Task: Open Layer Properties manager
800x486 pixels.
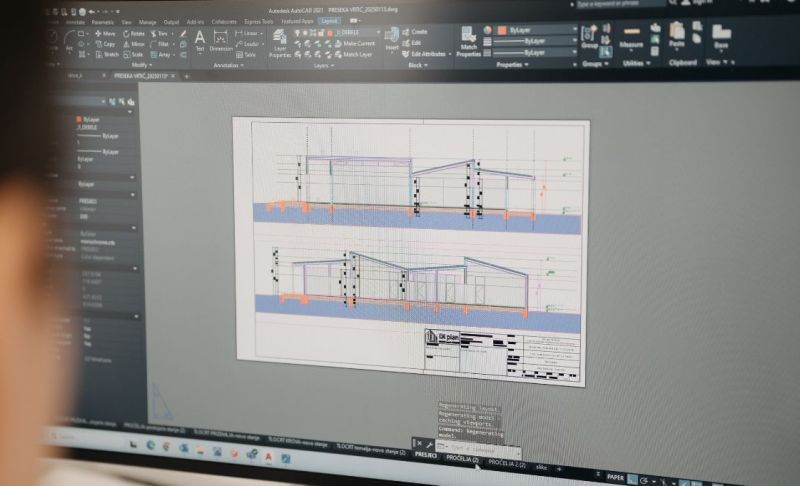Action: [279, 41]
